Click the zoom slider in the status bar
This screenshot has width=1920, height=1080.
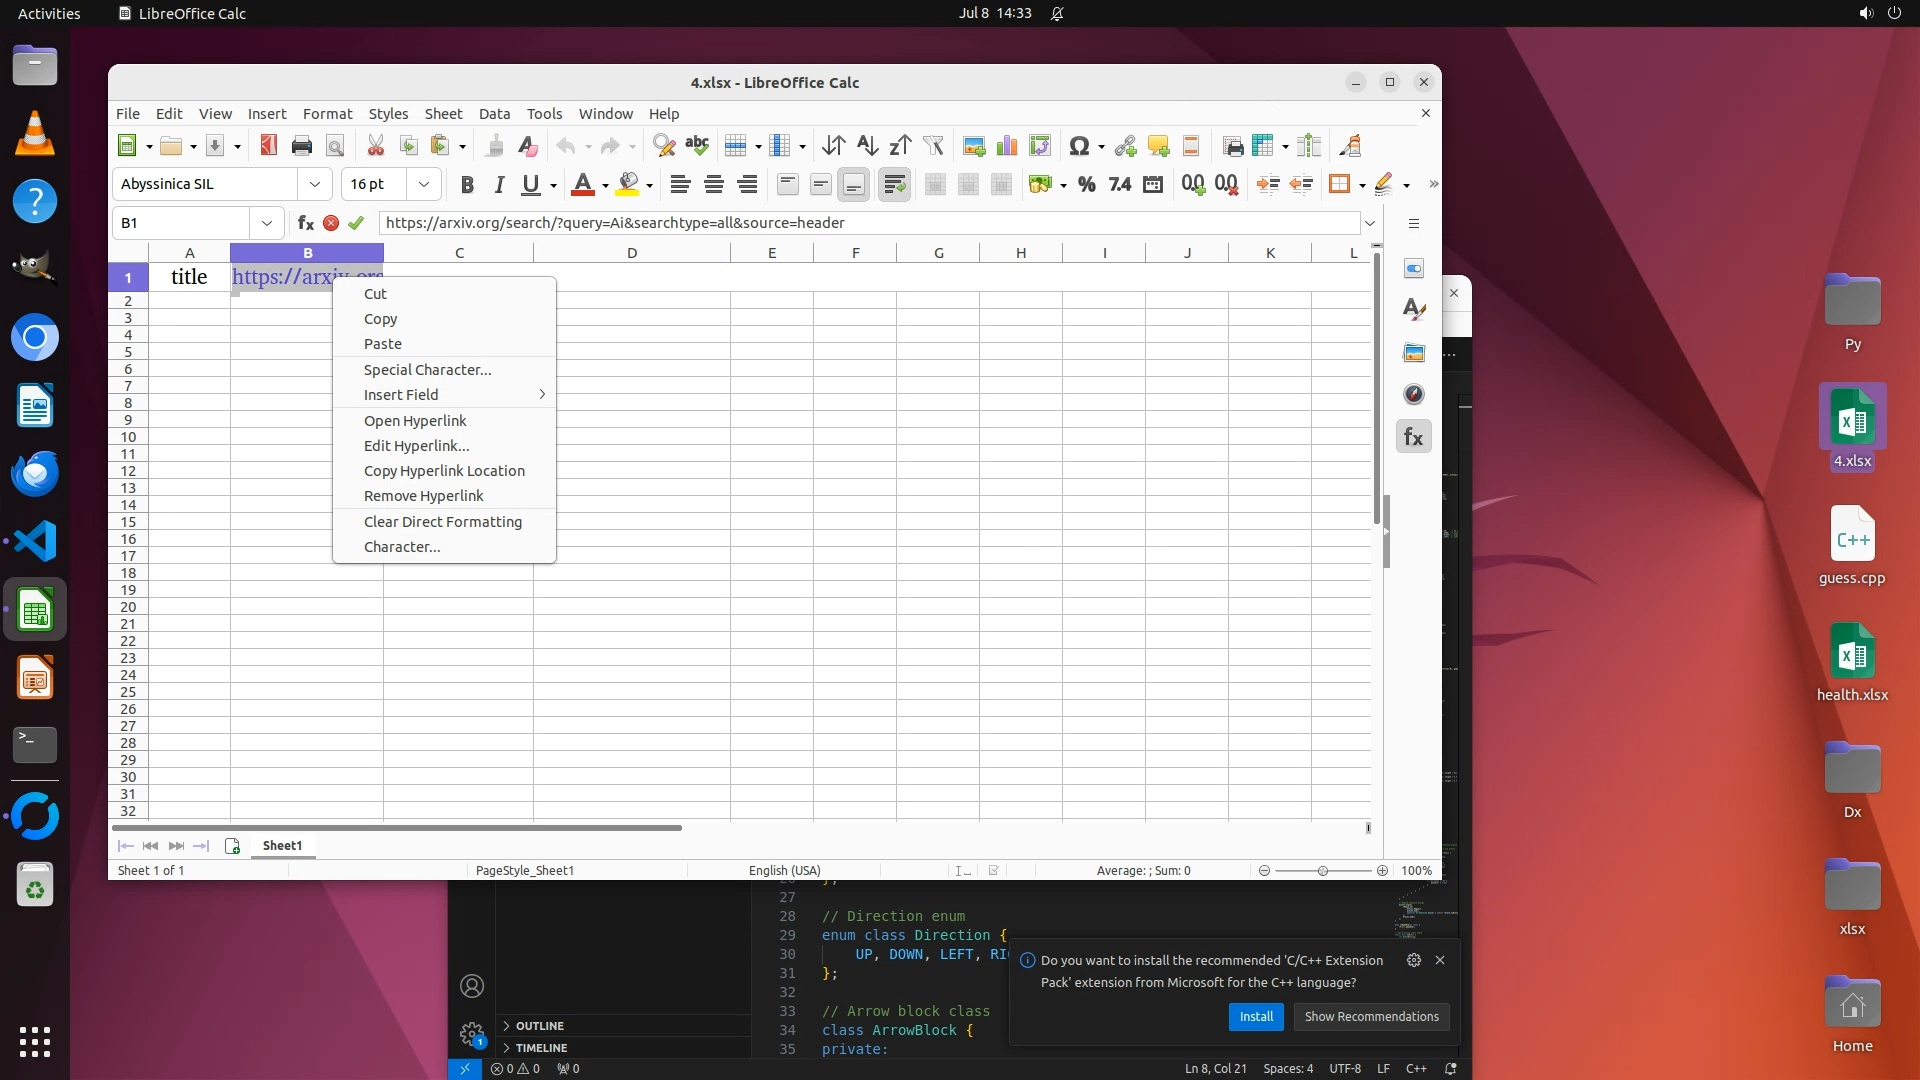point(1322,871)
